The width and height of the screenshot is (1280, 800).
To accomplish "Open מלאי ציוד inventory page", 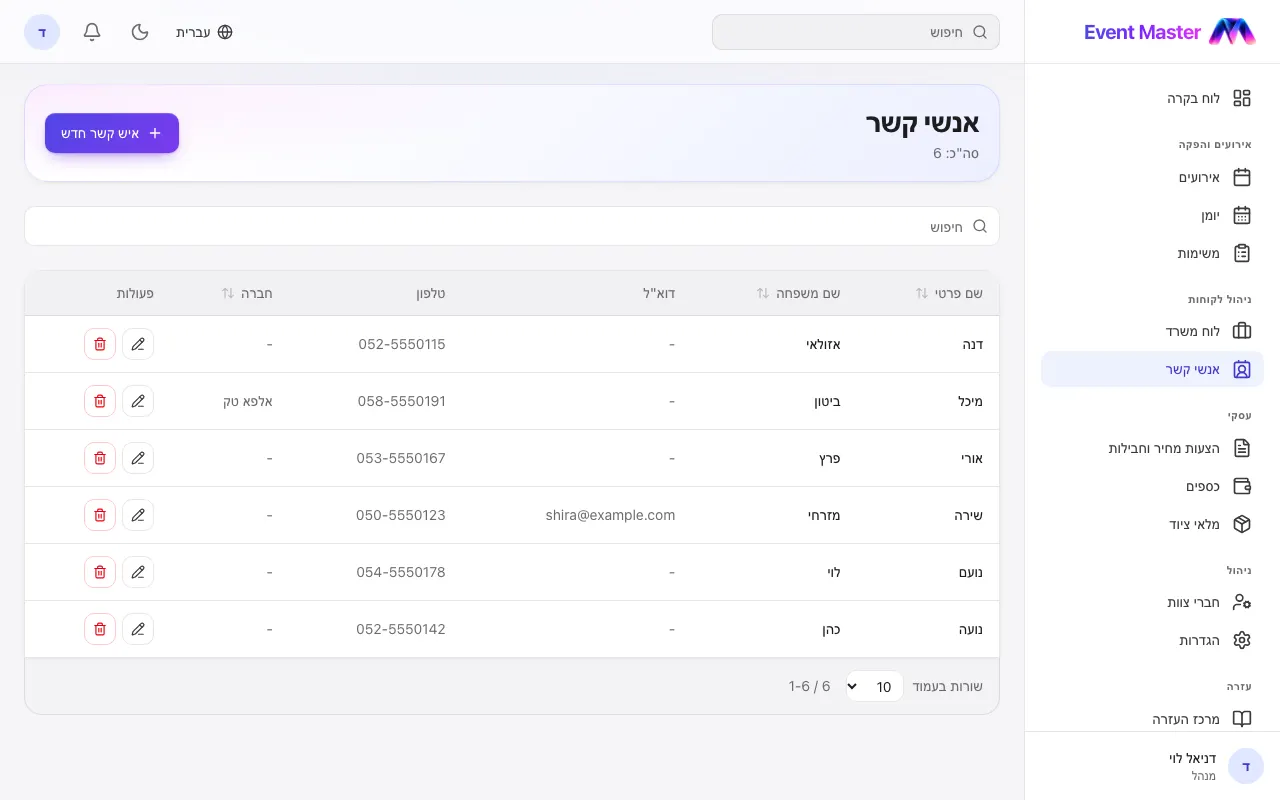I will pos(1152,524).
